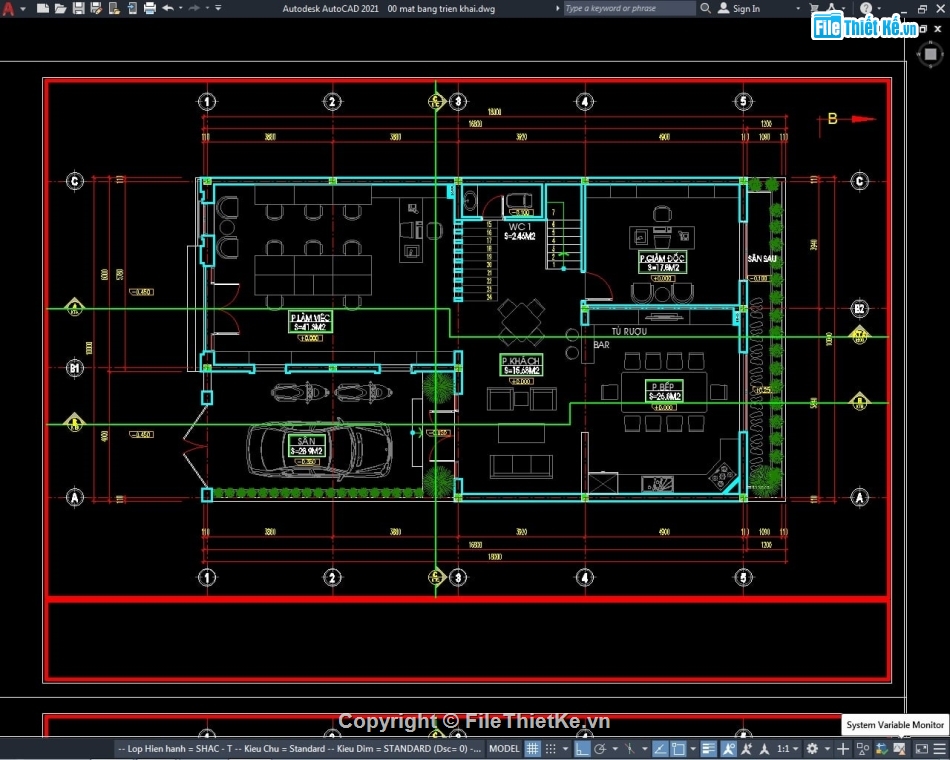The image size is (950, 760).
Task: Plot the drawing with the printer icon
Action: click(x=150, y=8)
